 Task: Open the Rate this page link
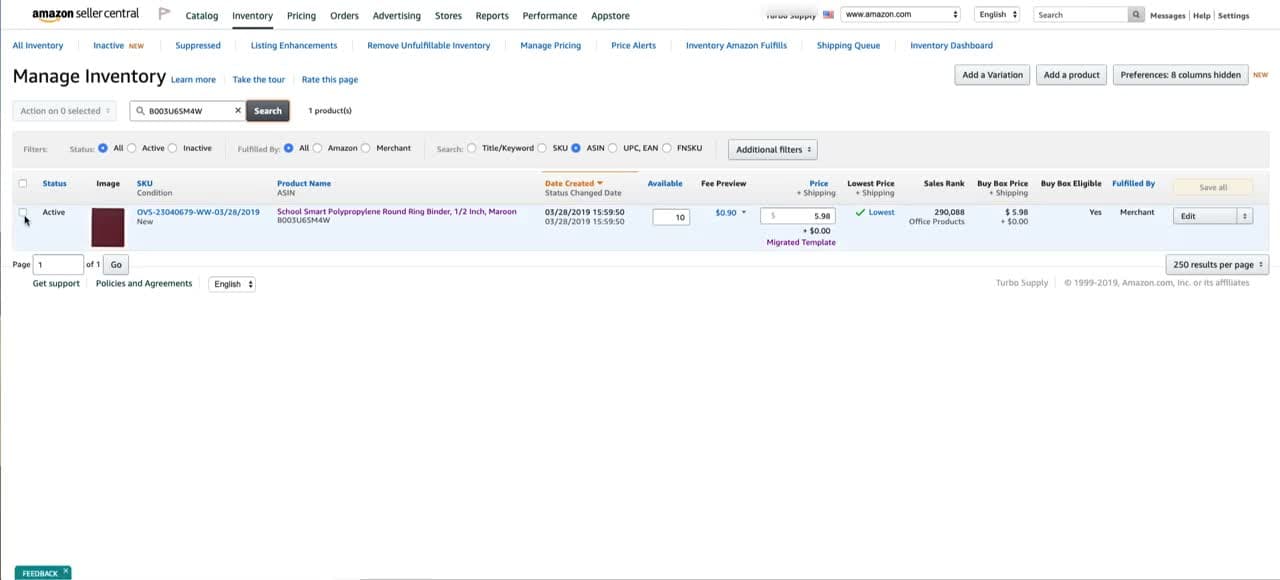pyautogui.click(x=330, y=80)
